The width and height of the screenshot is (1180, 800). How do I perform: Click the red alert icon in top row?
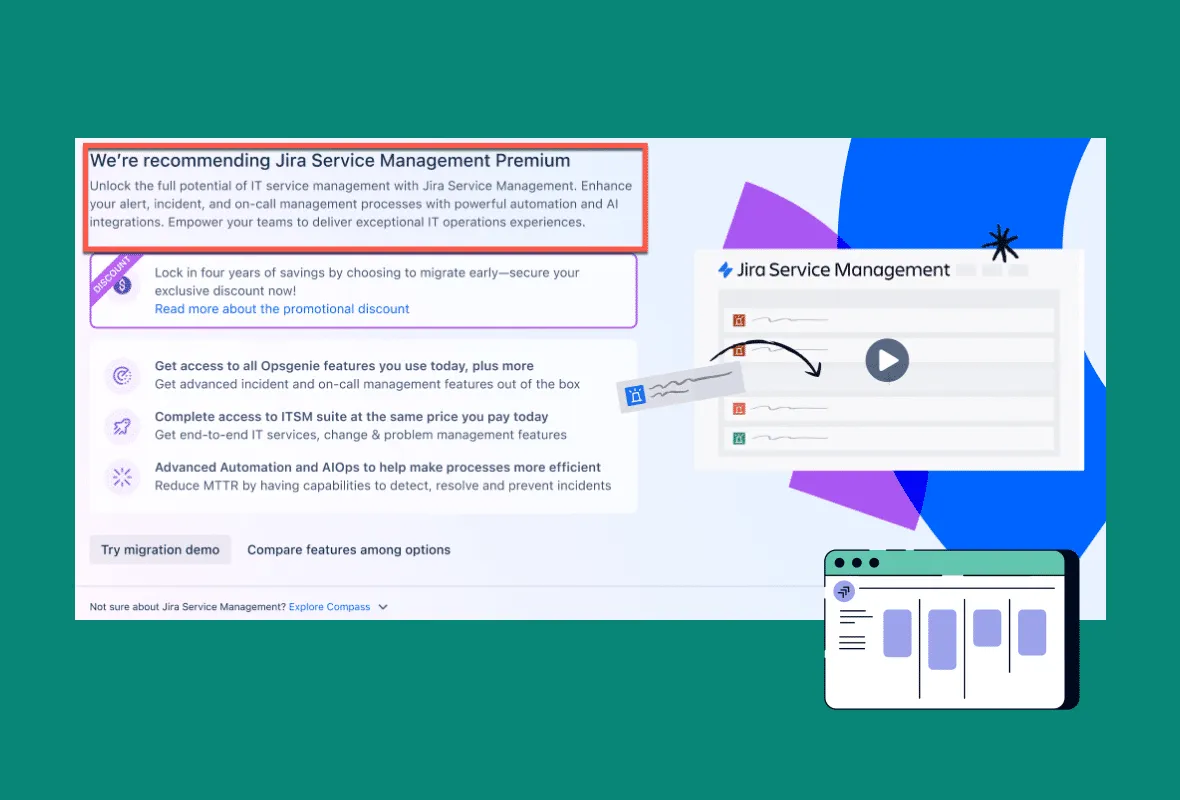[739, 320]
